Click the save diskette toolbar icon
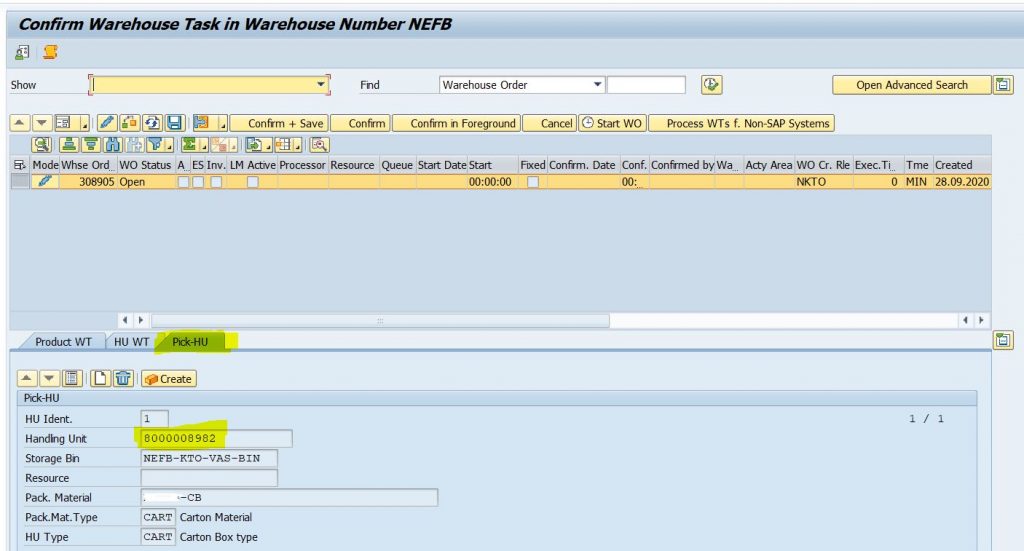 pos(174,123)
